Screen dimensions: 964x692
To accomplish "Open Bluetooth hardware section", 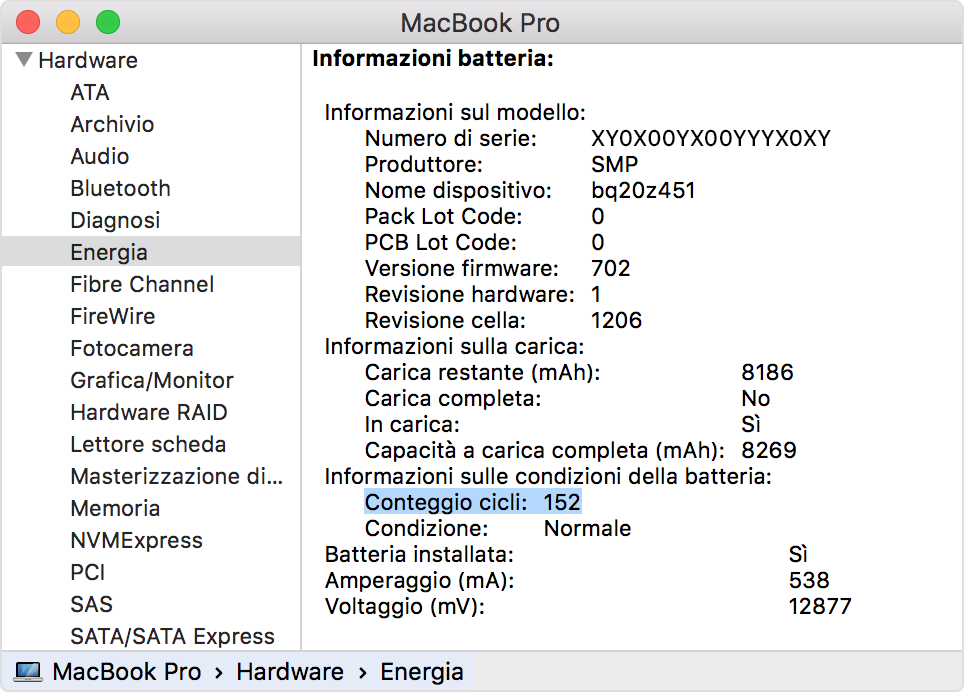I will pyautogui.click(x=120, y=188).
